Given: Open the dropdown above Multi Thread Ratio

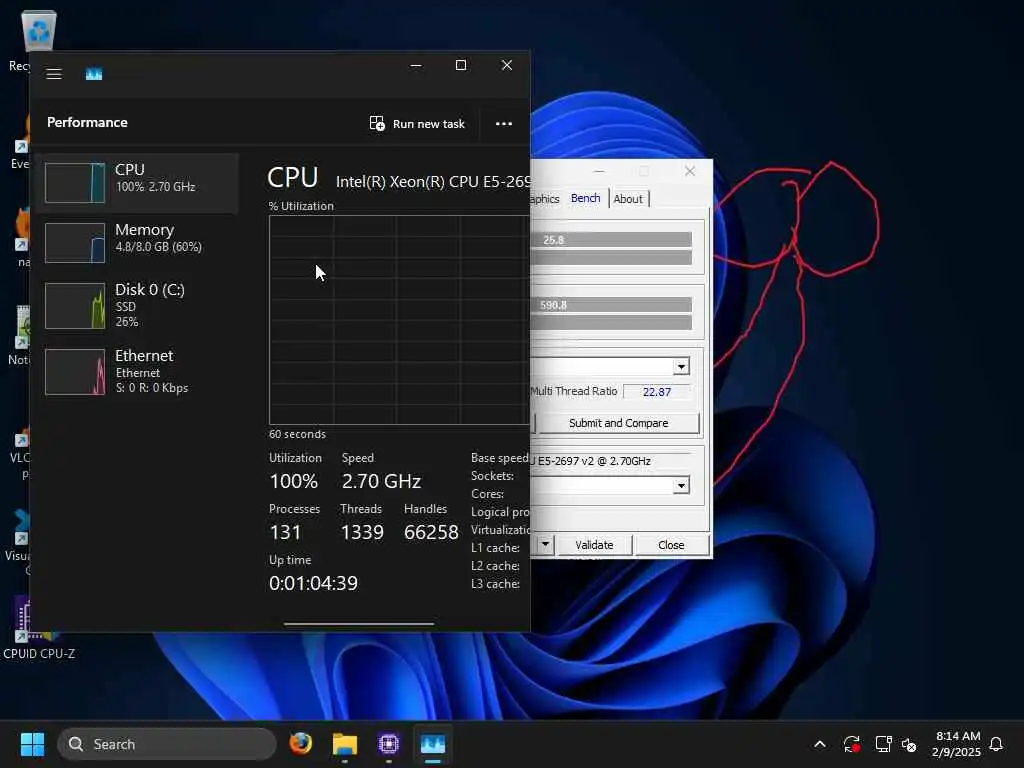Looking at the screenshot, I should 681,366.
